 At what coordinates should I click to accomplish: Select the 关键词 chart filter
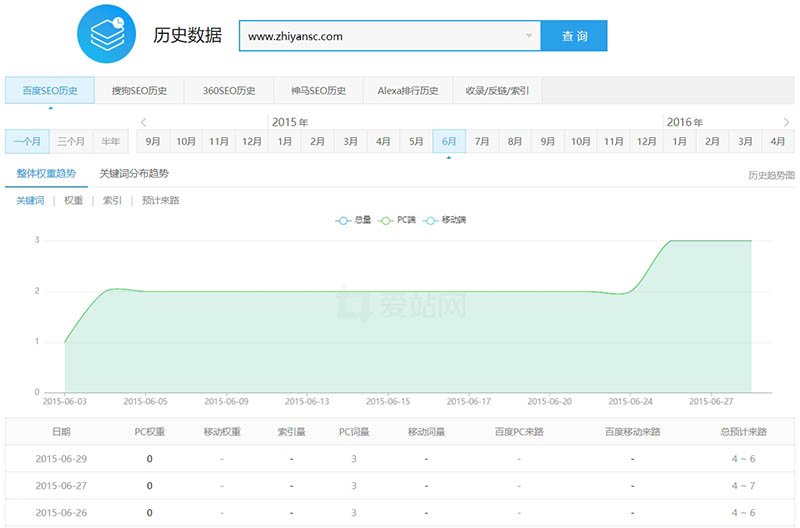[30, 200]
